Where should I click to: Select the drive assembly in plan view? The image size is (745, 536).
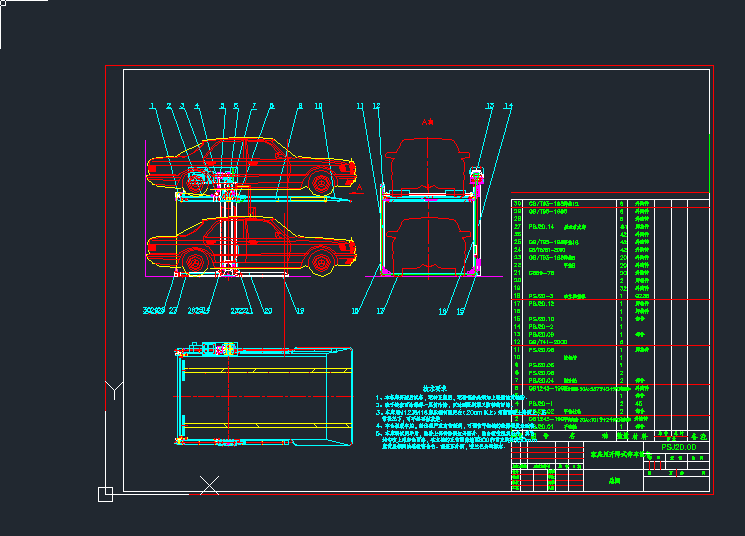[x=214, y=349]
